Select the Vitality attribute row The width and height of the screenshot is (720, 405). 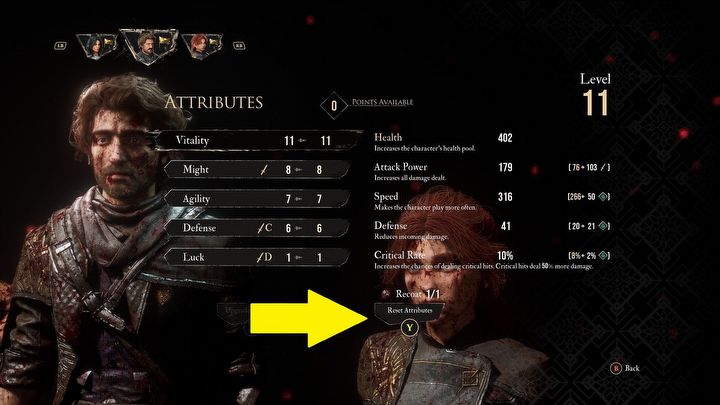pos(258,141)
